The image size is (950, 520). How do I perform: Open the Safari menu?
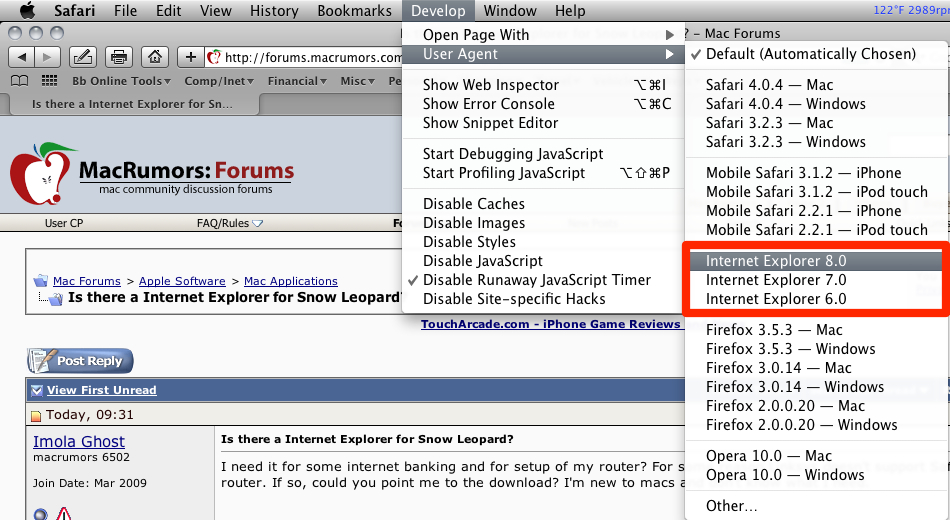tap(75, 10)
